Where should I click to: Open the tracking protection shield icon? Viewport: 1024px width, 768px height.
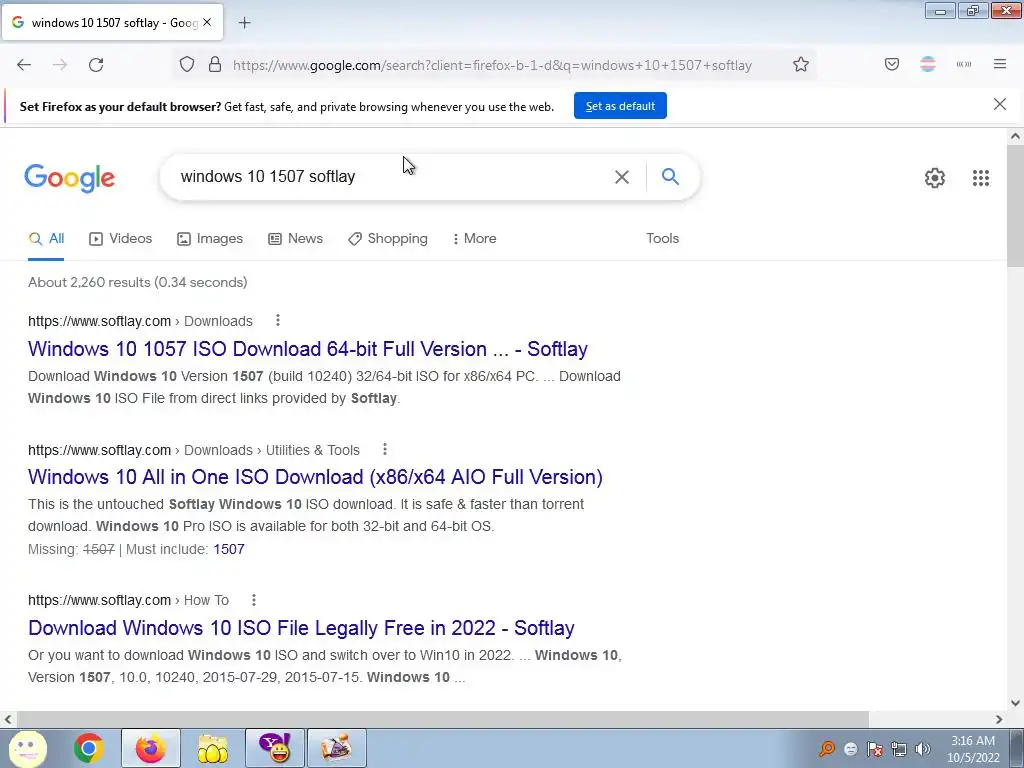tap(187, 65)
